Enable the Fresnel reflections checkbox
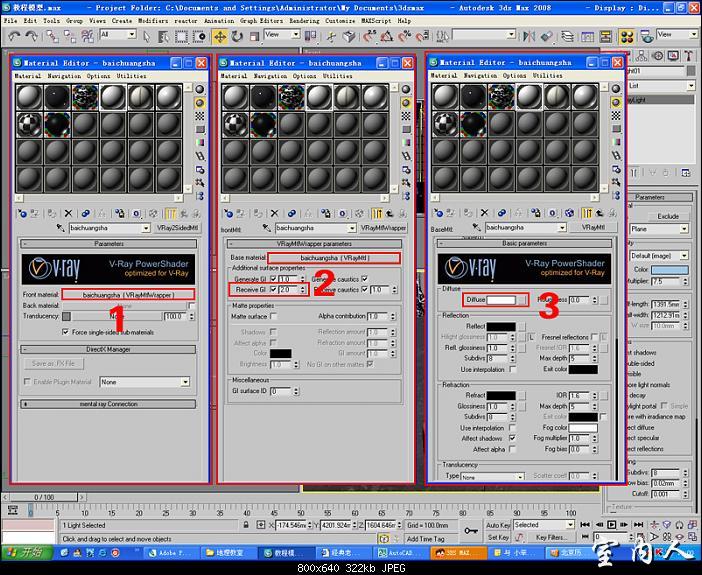This screenshot has width=702, height=575. 594,337
